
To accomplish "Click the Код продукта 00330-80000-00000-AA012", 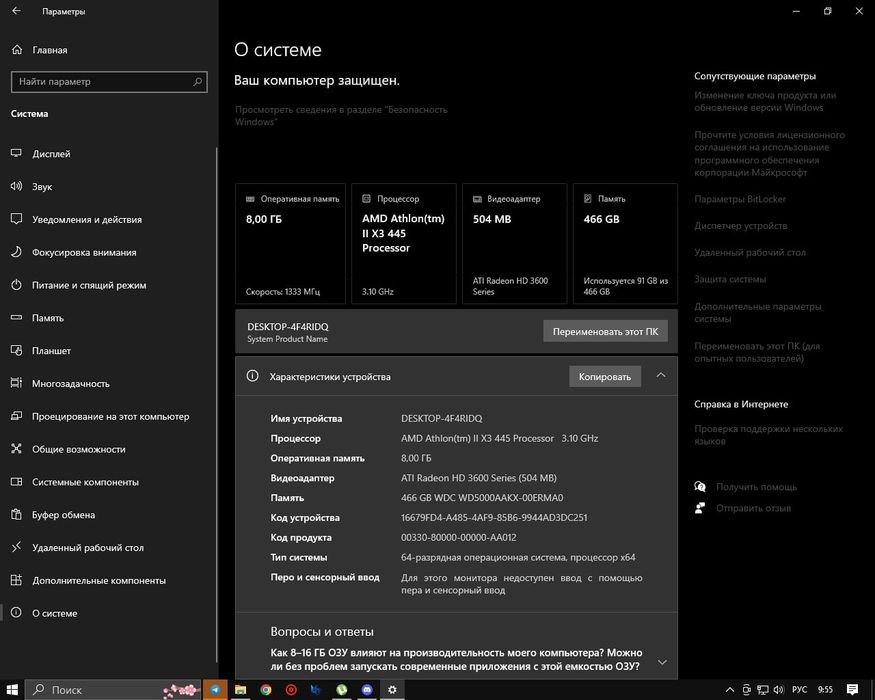I will coord(458,538).
